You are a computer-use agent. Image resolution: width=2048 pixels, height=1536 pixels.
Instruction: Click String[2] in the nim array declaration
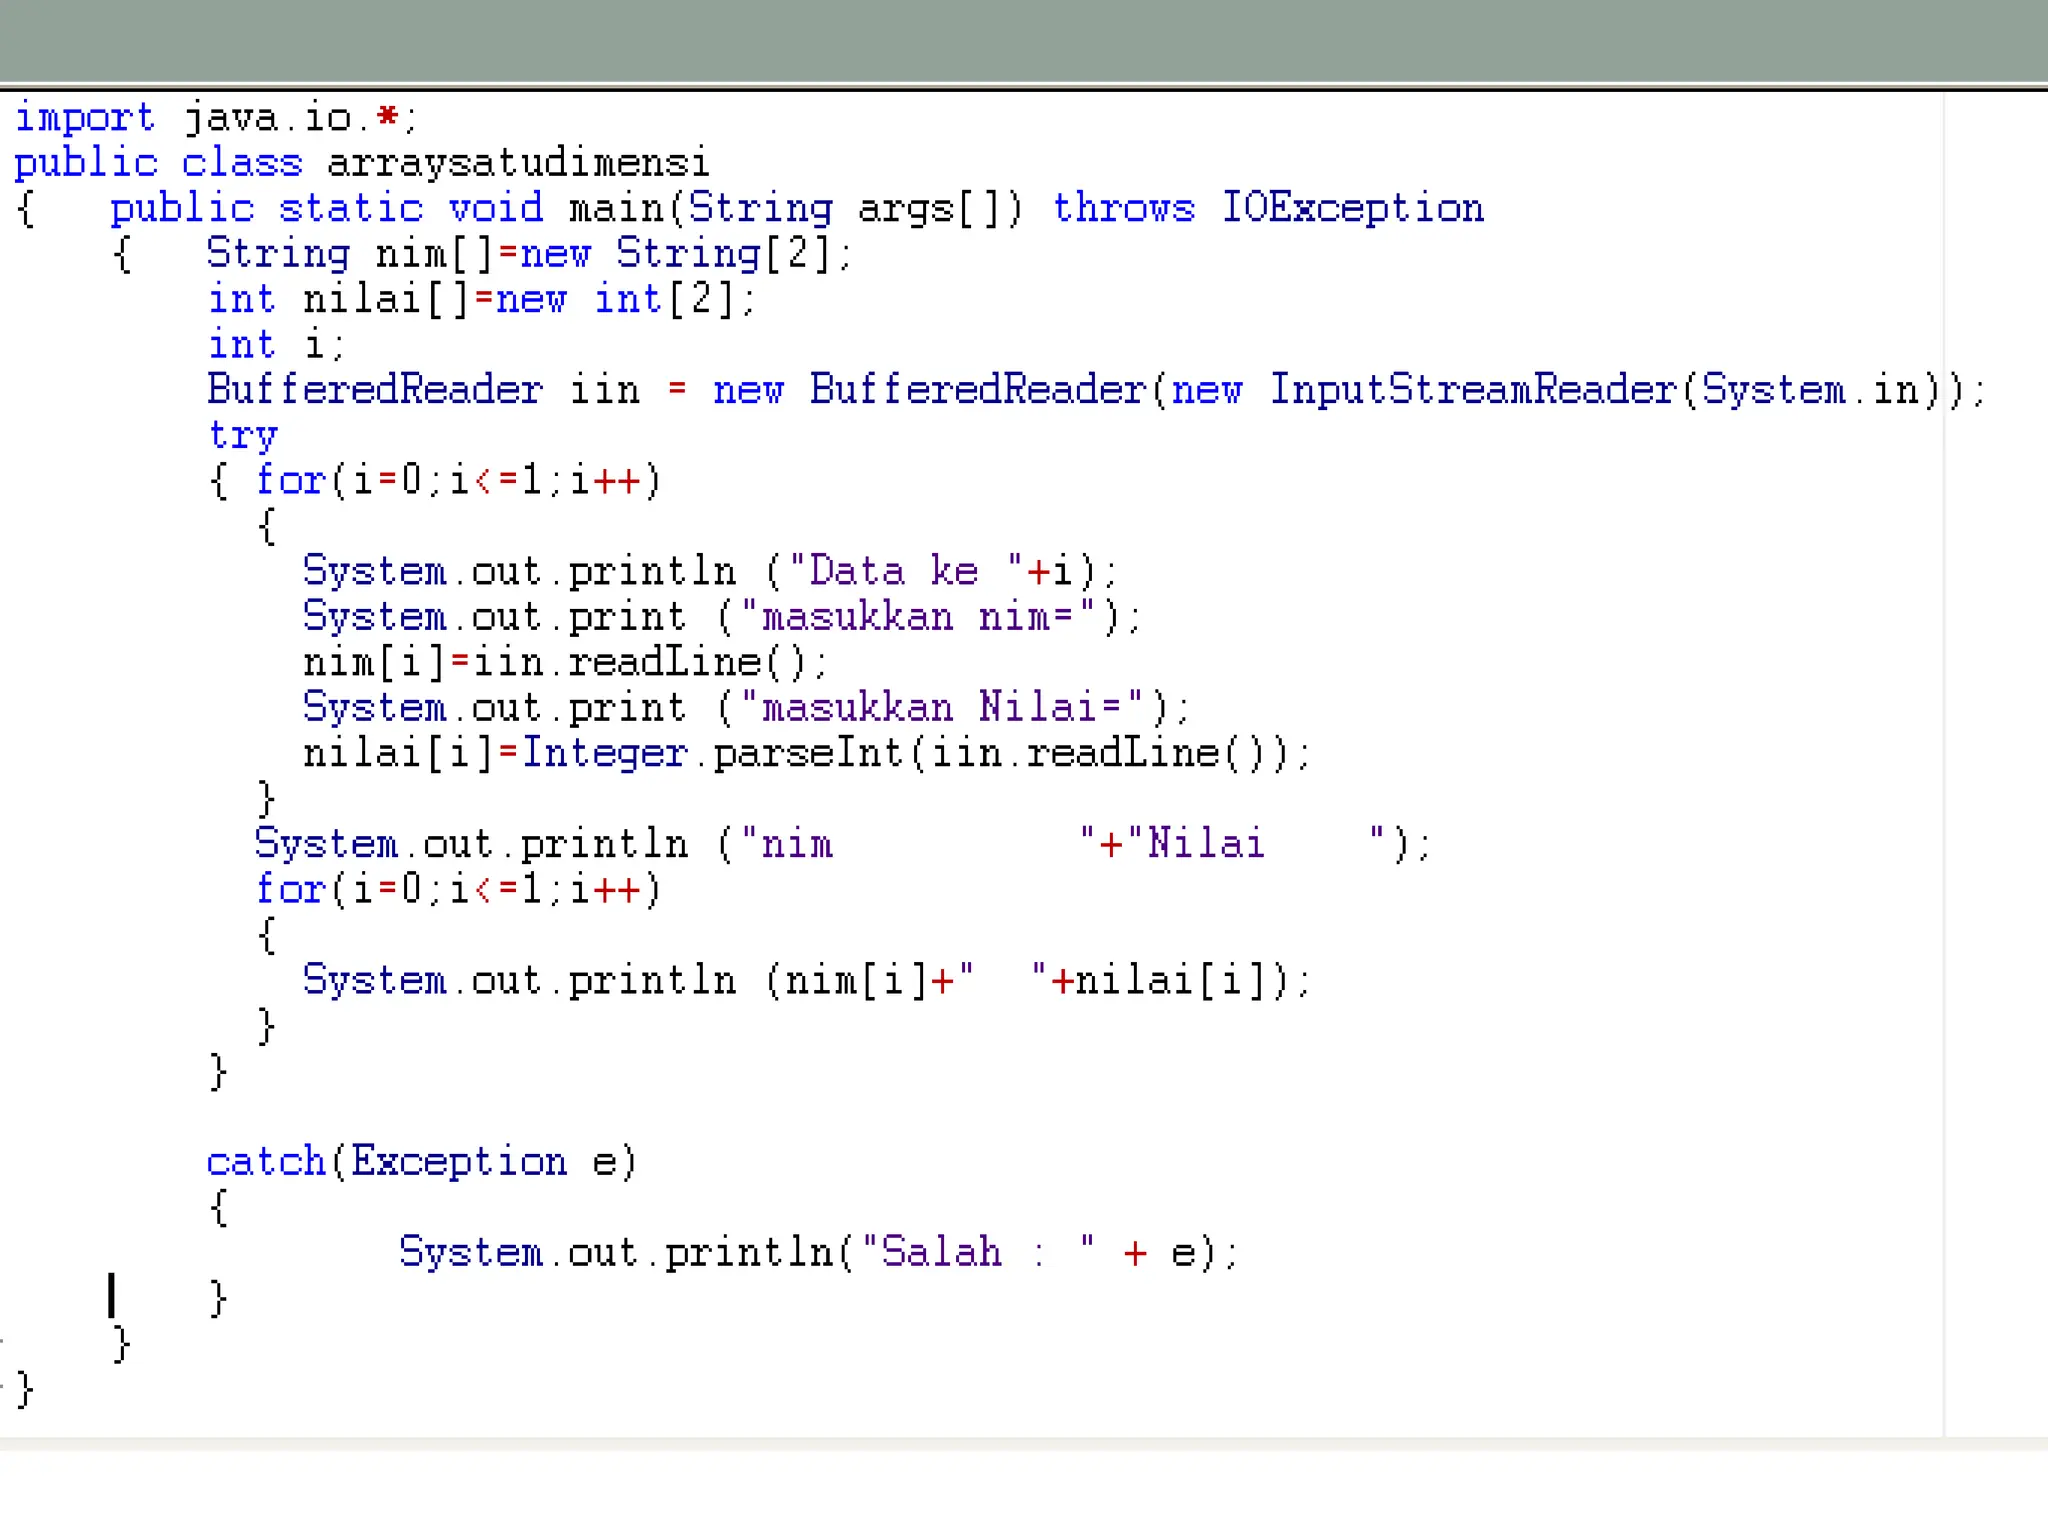click(722, 254)
